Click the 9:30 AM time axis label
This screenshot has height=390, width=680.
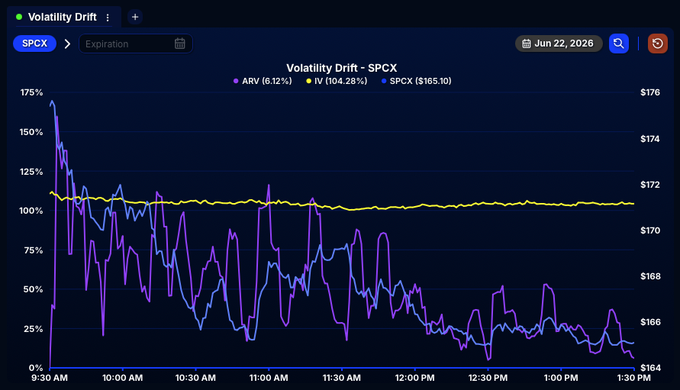[49, 378]
